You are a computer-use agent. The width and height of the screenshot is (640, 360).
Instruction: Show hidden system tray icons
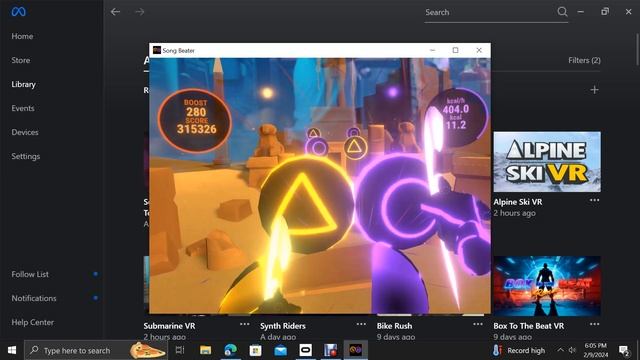click(x=560, y=350)
